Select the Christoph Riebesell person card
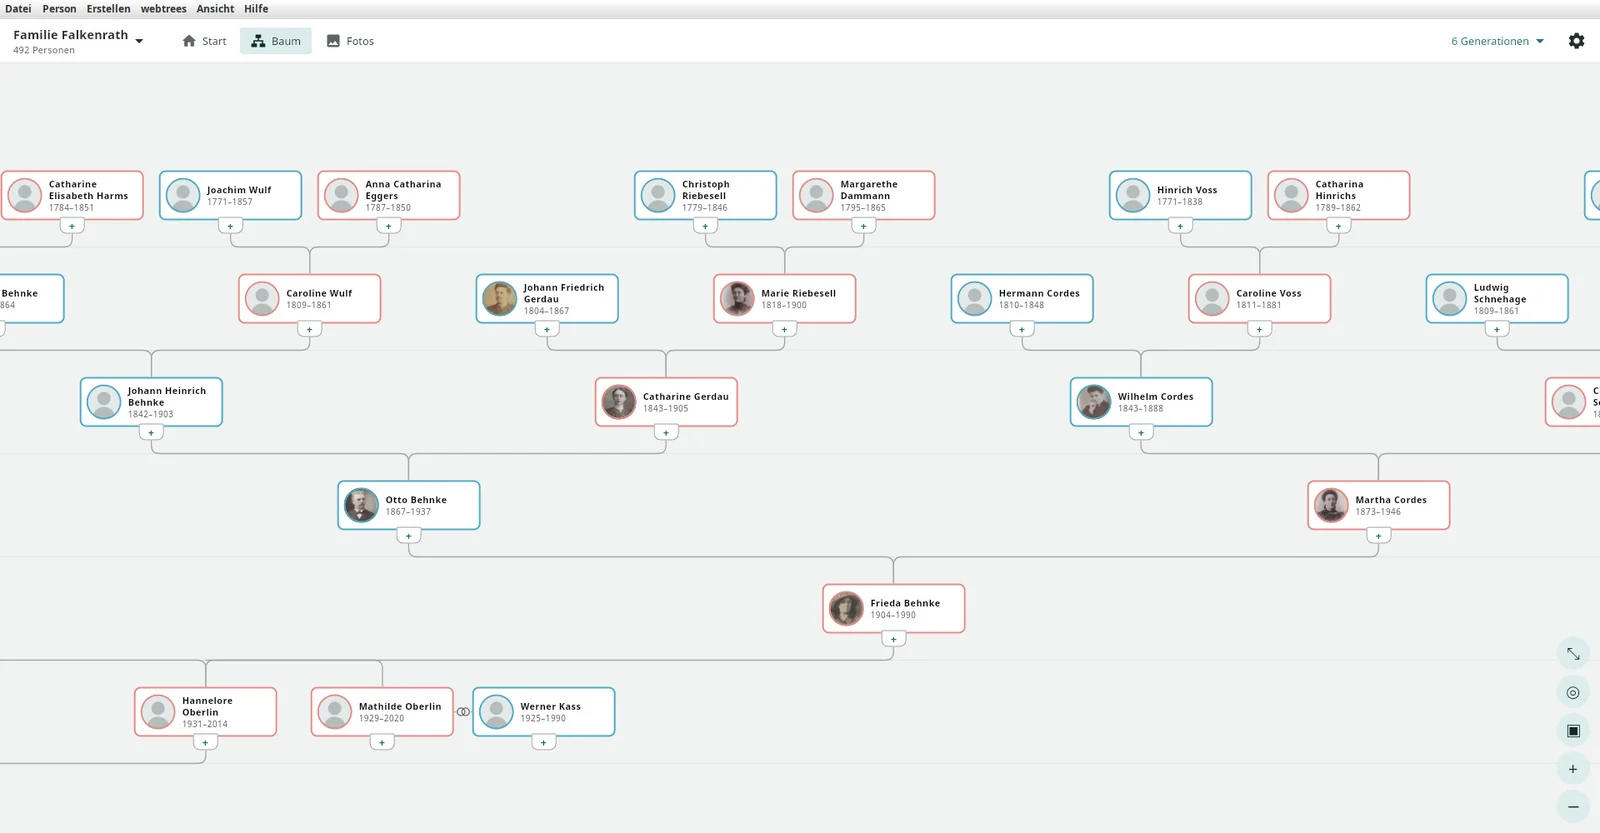1600x833 pixels. click(706, 195)
